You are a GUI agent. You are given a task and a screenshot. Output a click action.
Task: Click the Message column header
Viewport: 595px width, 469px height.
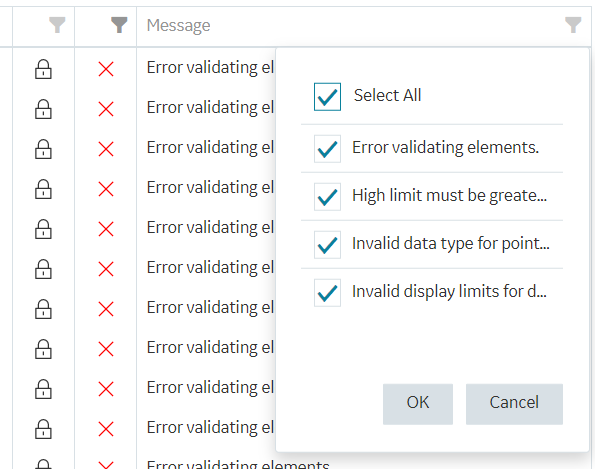pos(178,25)
